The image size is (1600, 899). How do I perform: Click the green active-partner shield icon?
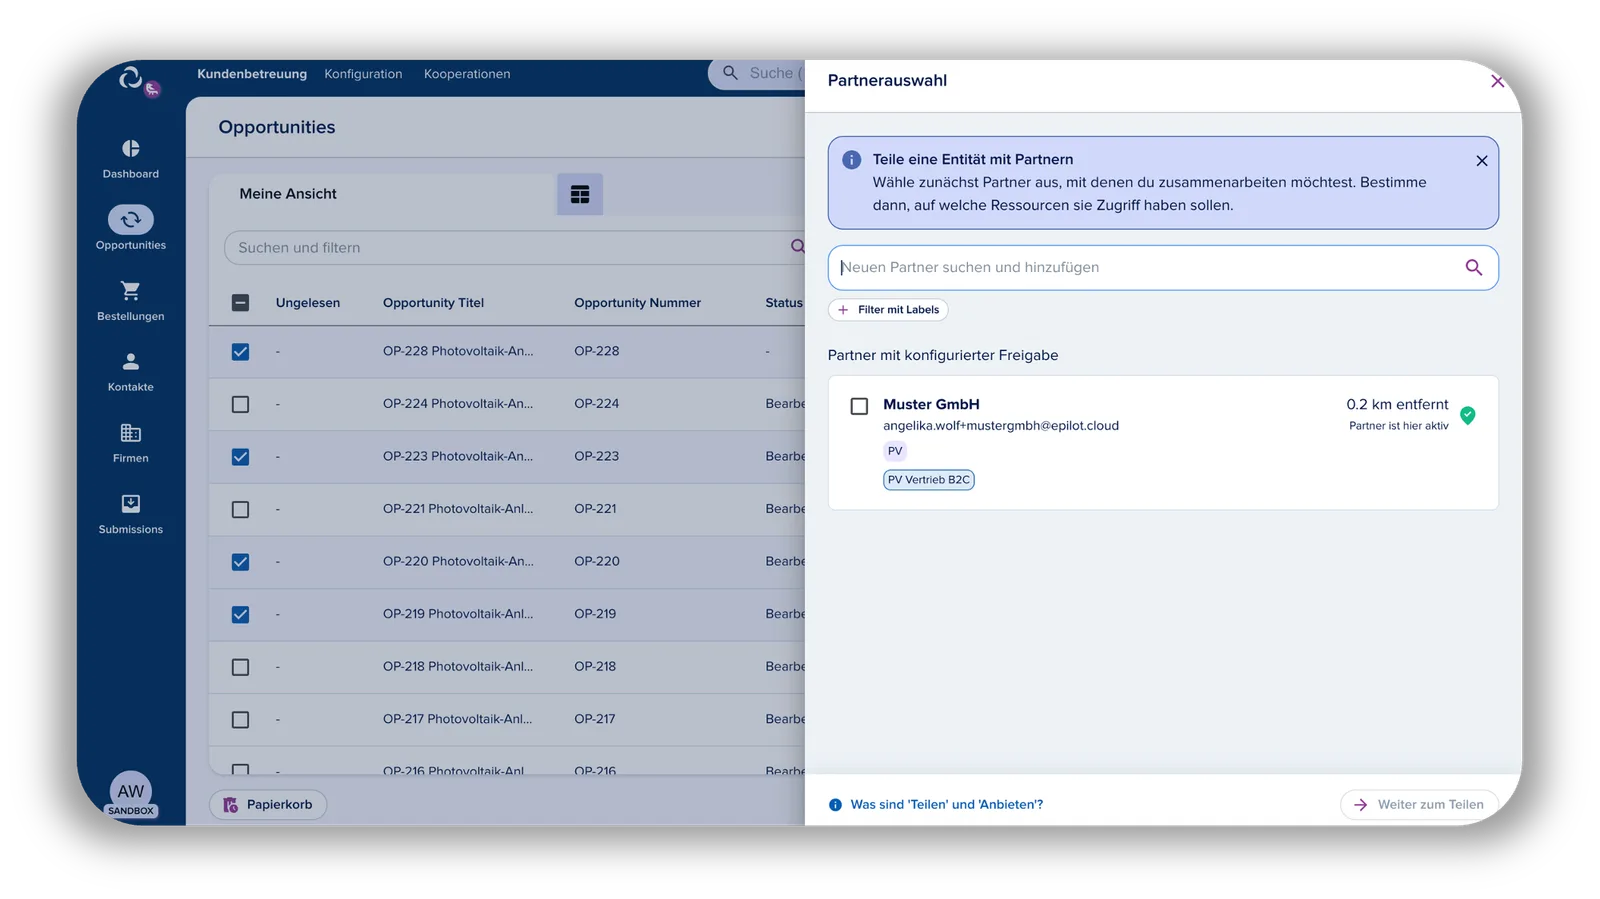click(1468, 415)
